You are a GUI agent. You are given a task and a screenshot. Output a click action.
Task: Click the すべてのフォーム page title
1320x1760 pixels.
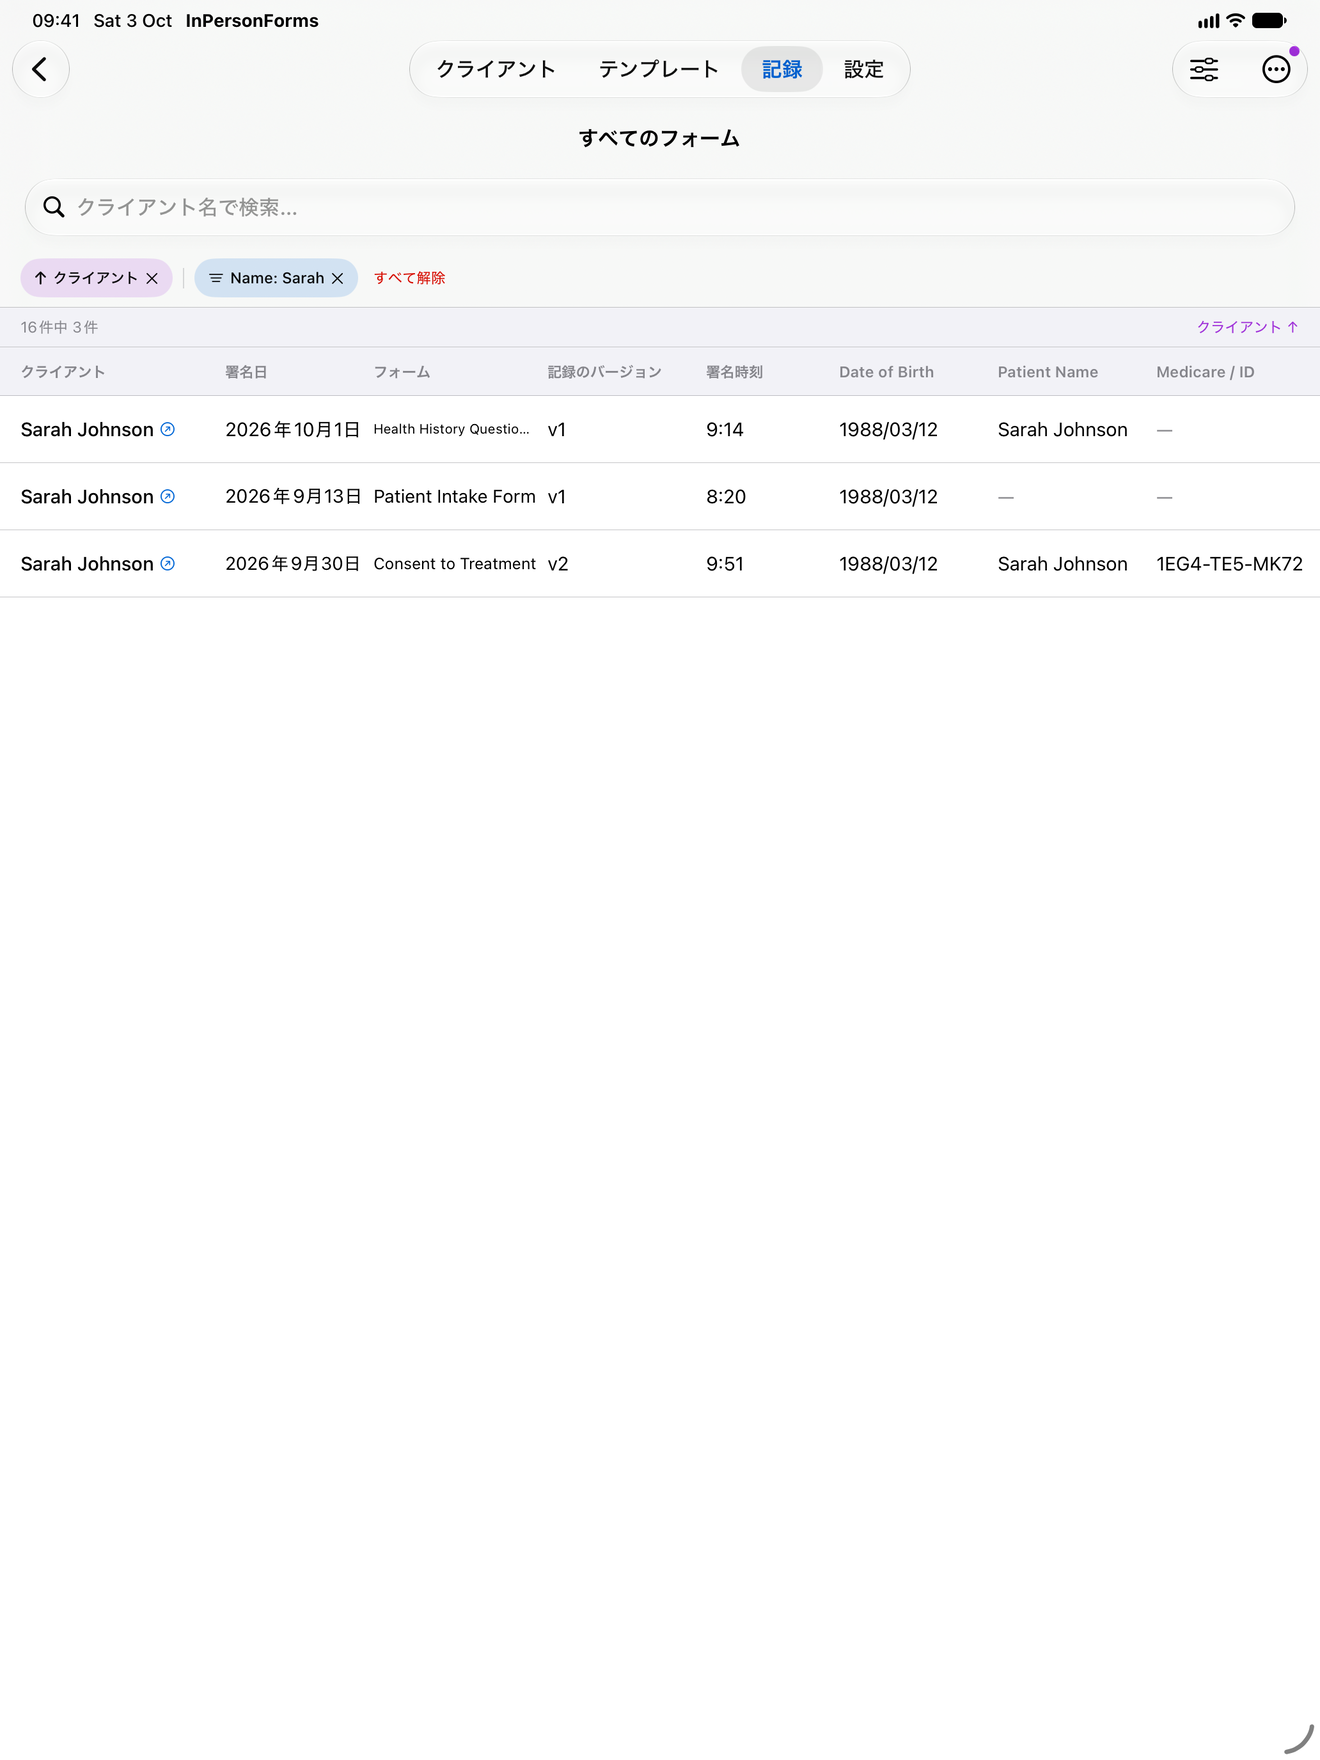pyautogui.click(x=660, y=138)
